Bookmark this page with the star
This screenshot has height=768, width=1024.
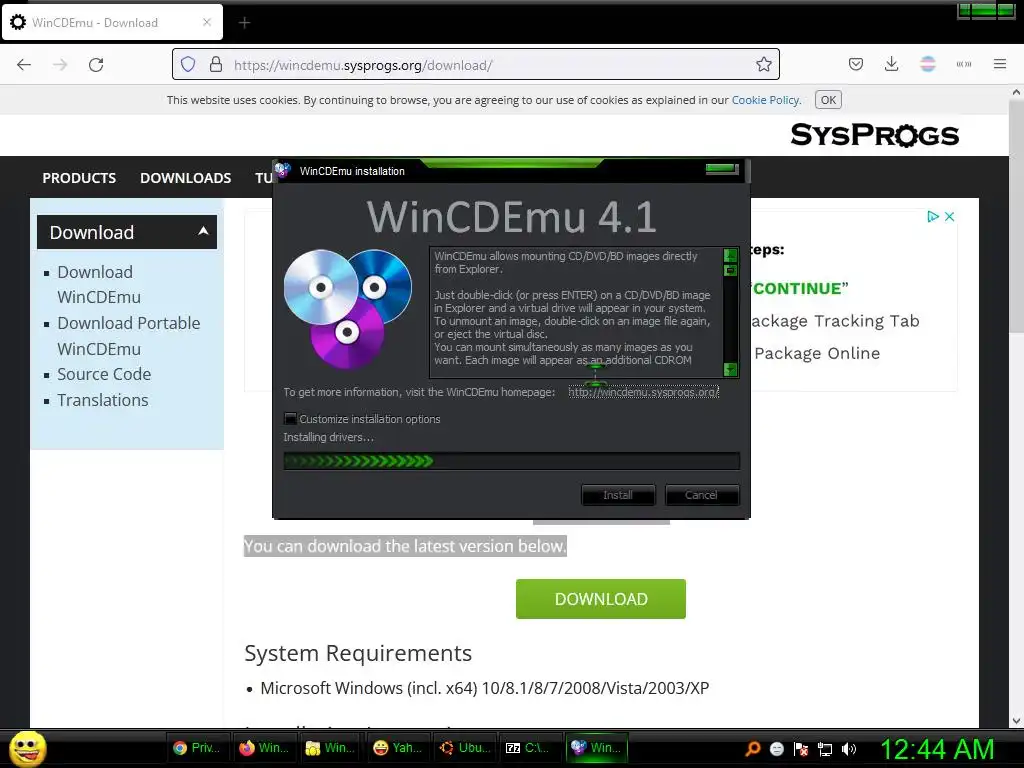(763, 65)
